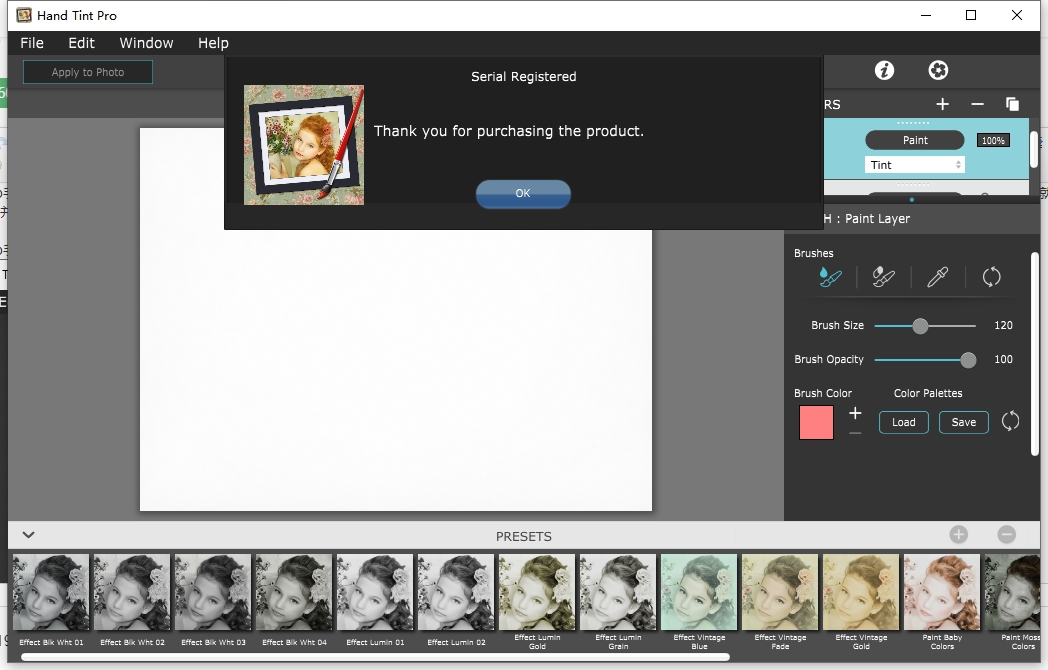Load a color palette
This screenshot has height=670, width=1048.
903,422
